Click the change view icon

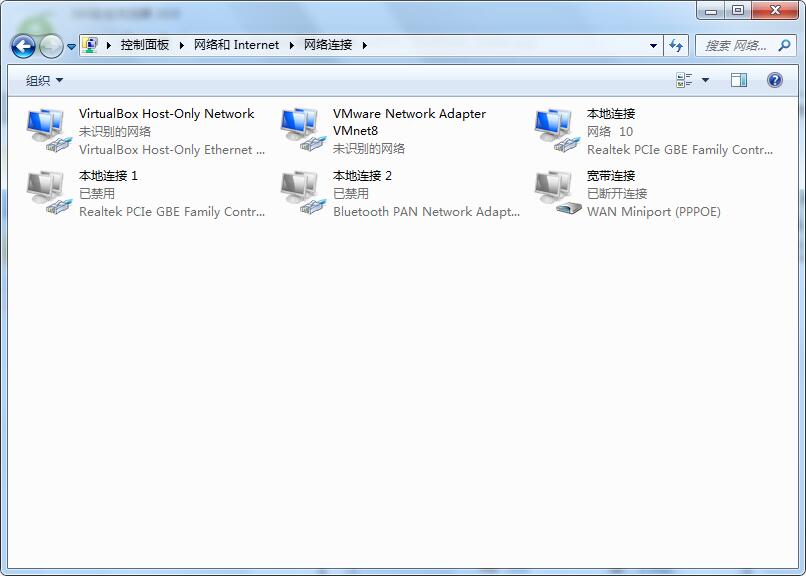pyautogui.click(x=685, y=80)
